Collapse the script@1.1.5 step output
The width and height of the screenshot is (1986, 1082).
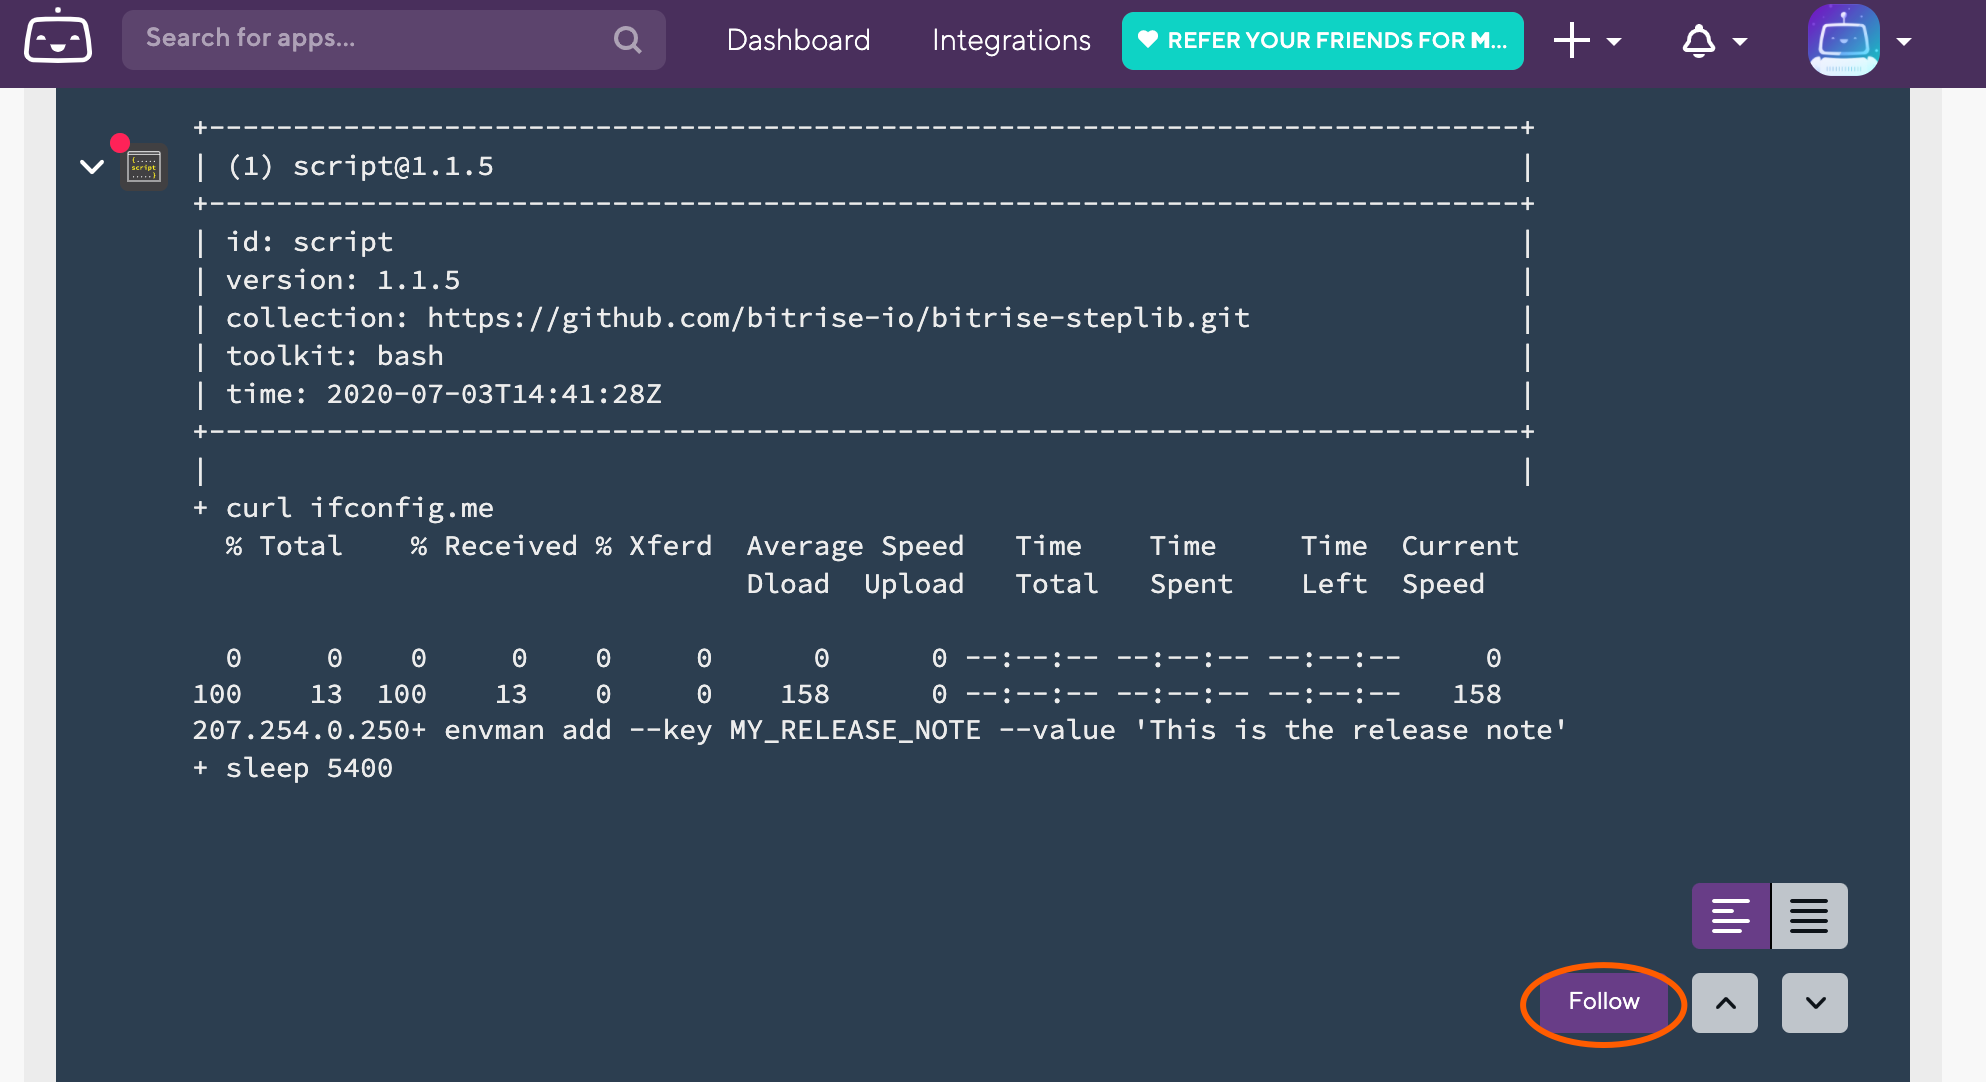92,168
